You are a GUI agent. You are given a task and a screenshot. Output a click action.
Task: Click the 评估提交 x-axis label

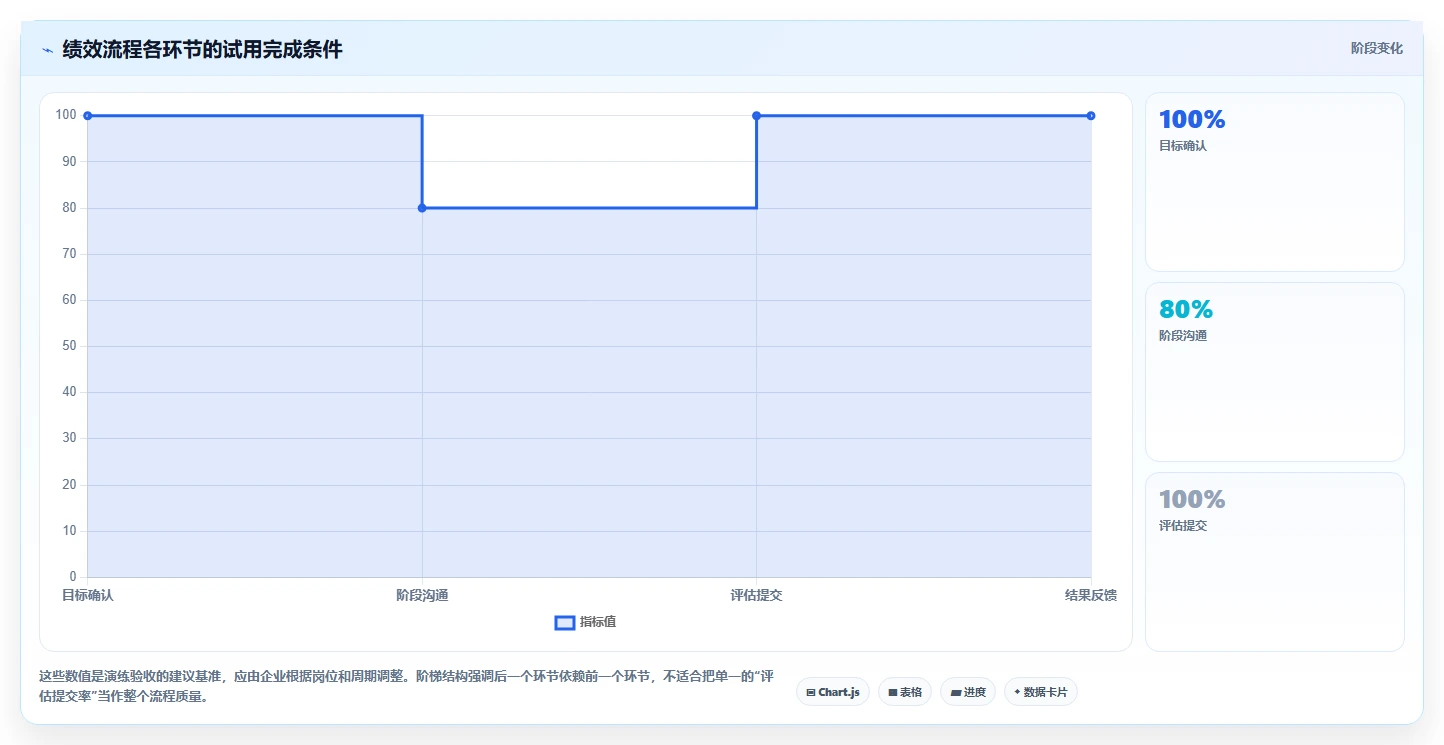click(756, 595)
